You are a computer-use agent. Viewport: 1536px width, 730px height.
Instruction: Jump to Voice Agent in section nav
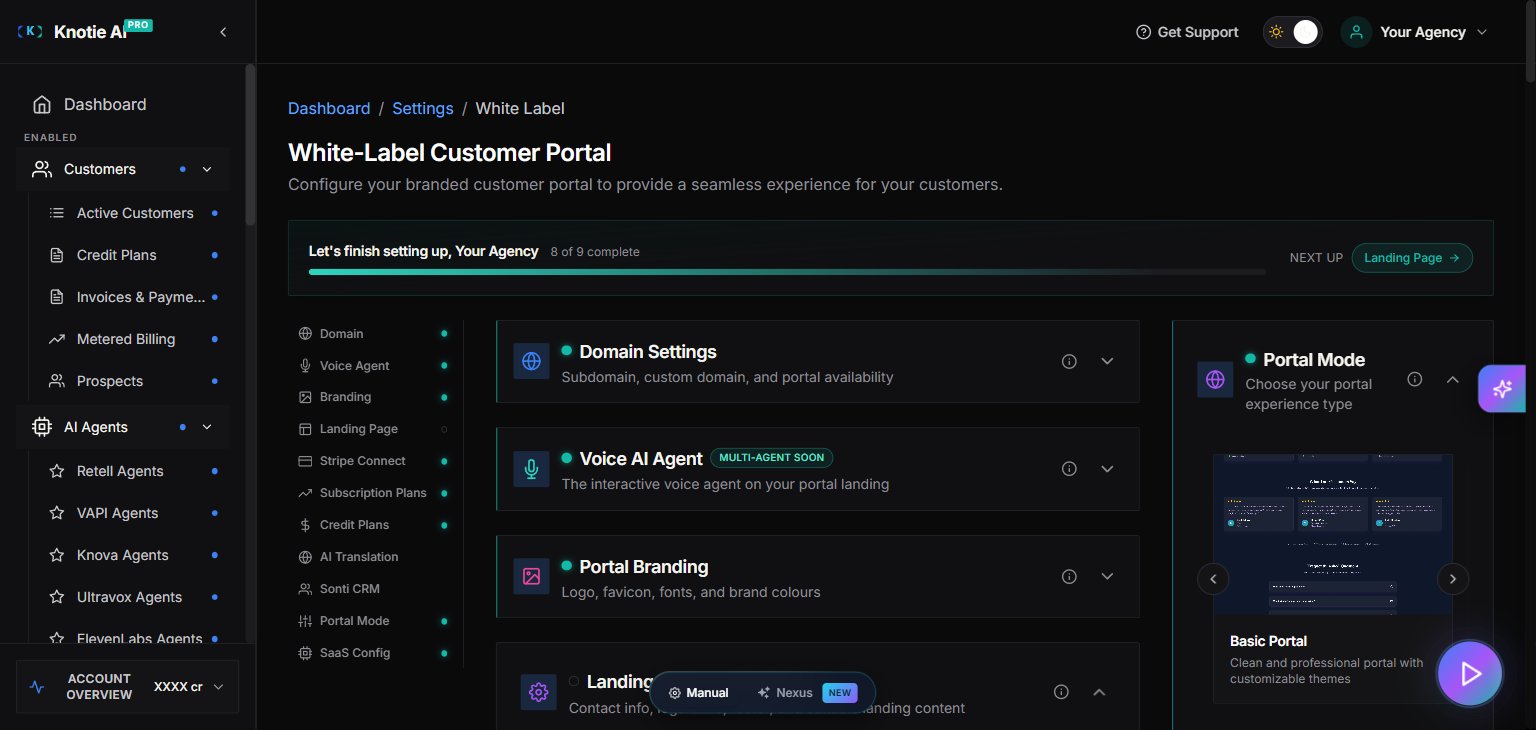coord(373,366)
